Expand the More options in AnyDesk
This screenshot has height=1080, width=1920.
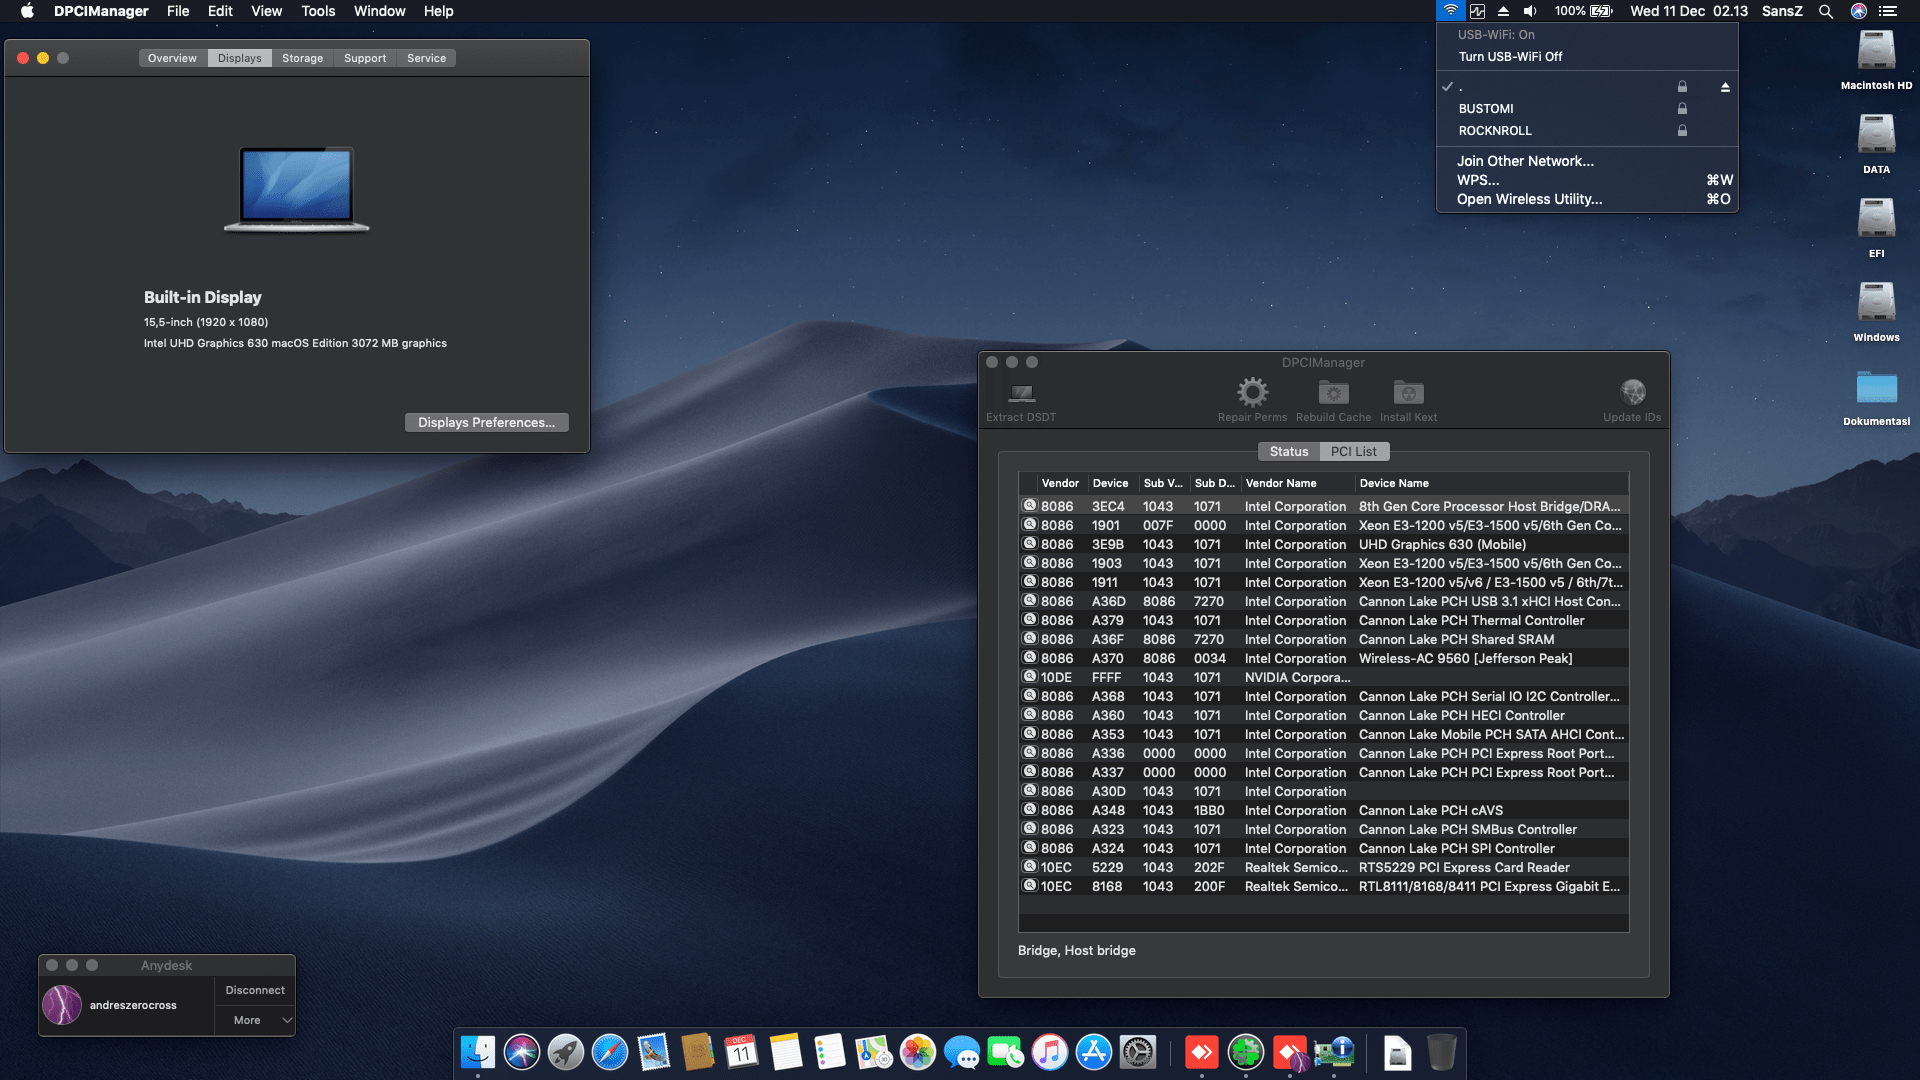click(x=246, y=1020)
